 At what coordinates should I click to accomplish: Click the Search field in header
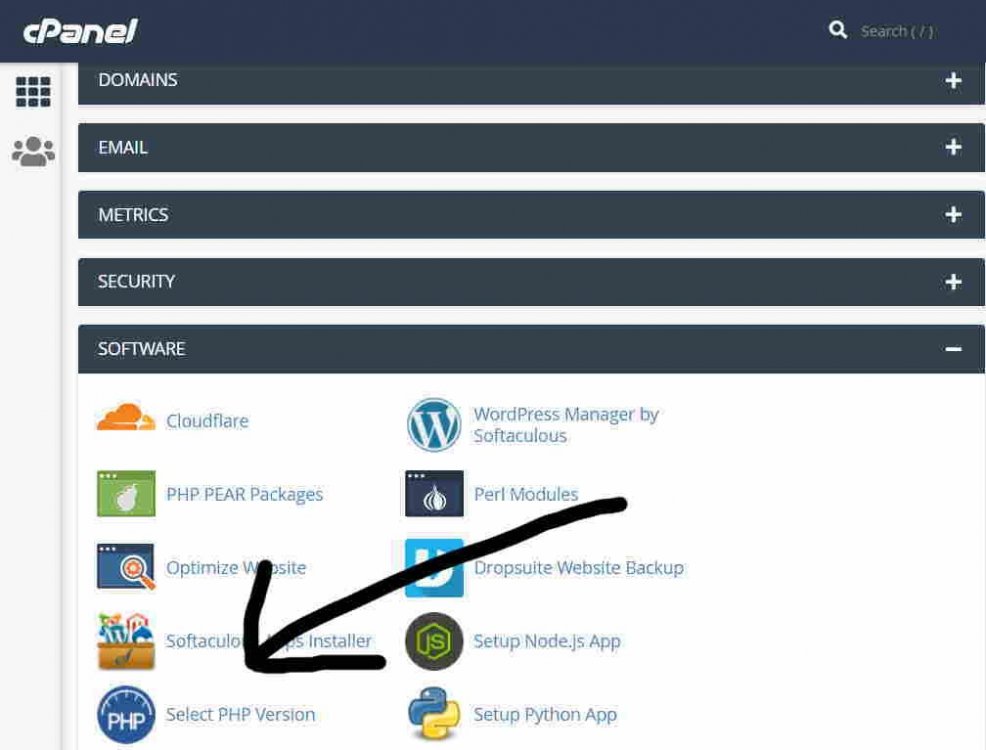click(896, 31)
